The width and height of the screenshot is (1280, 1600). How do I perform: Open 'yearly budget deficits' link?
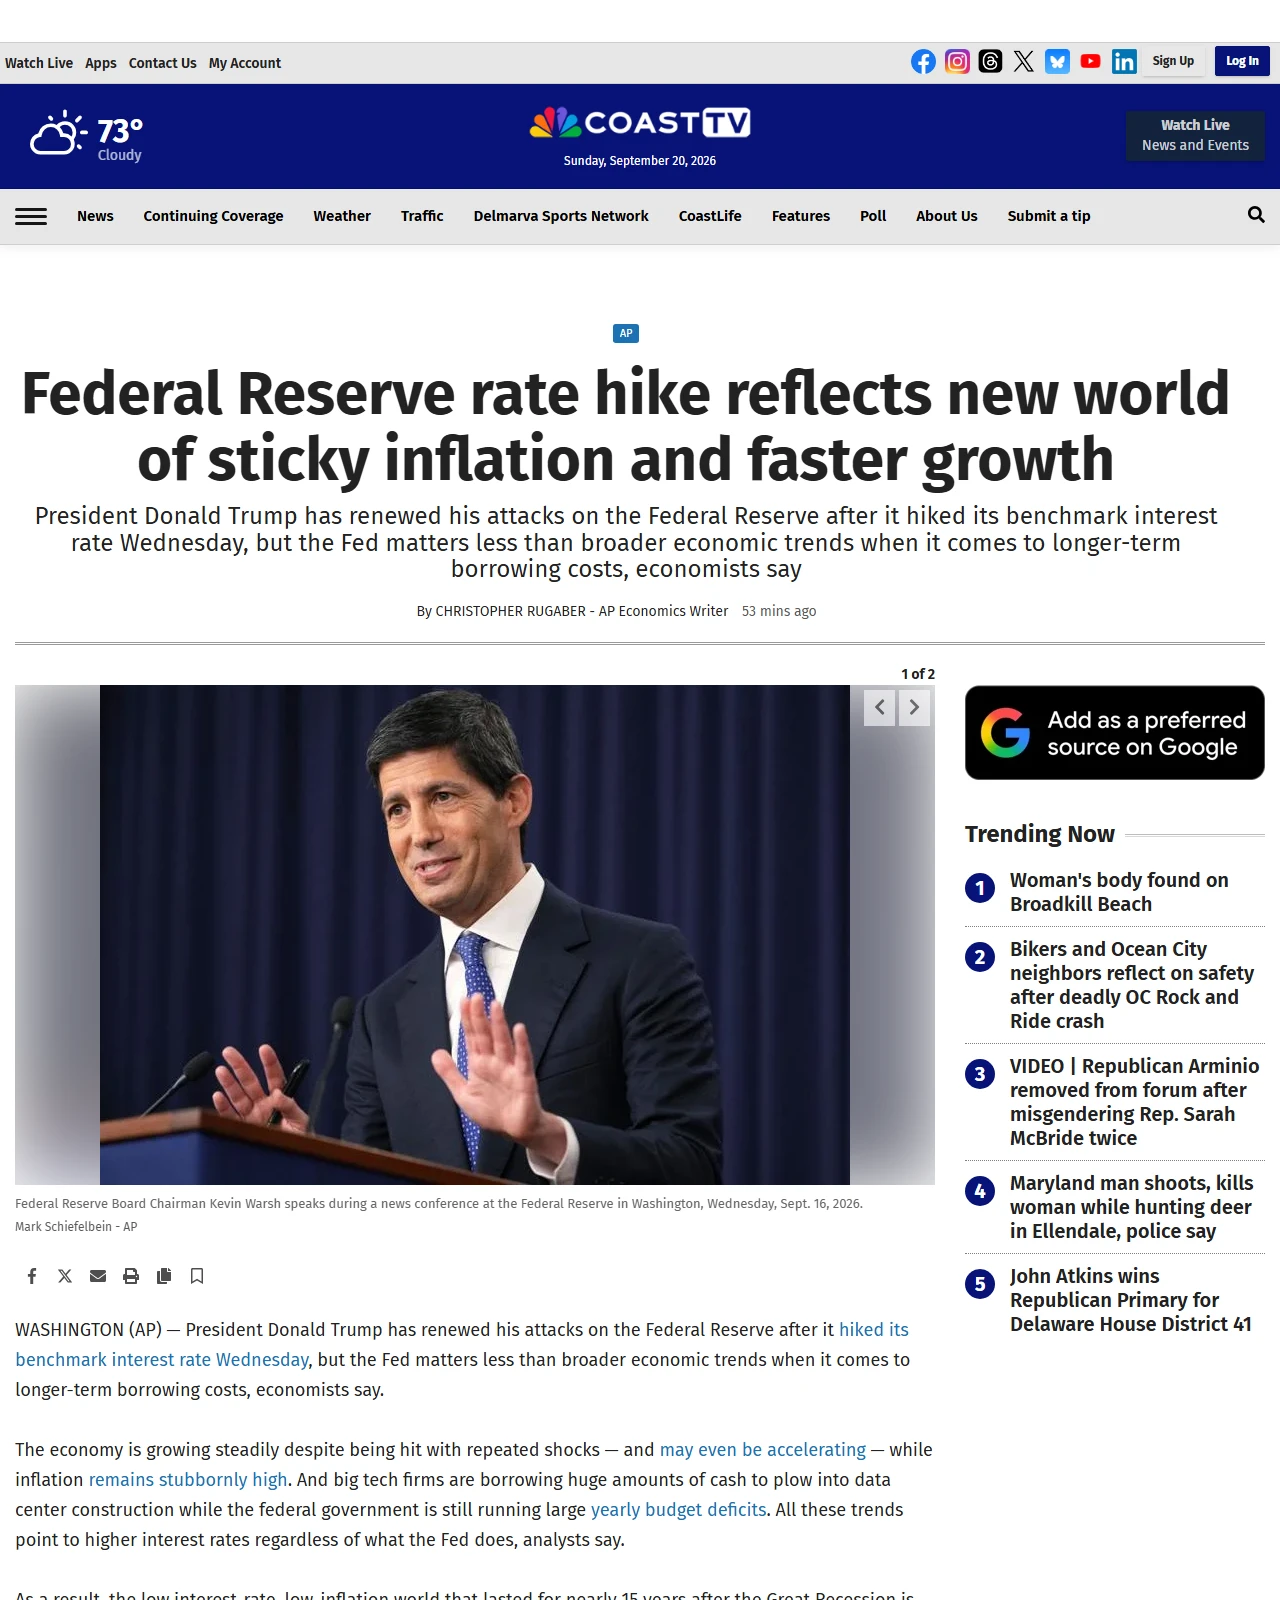point(678,1510)
